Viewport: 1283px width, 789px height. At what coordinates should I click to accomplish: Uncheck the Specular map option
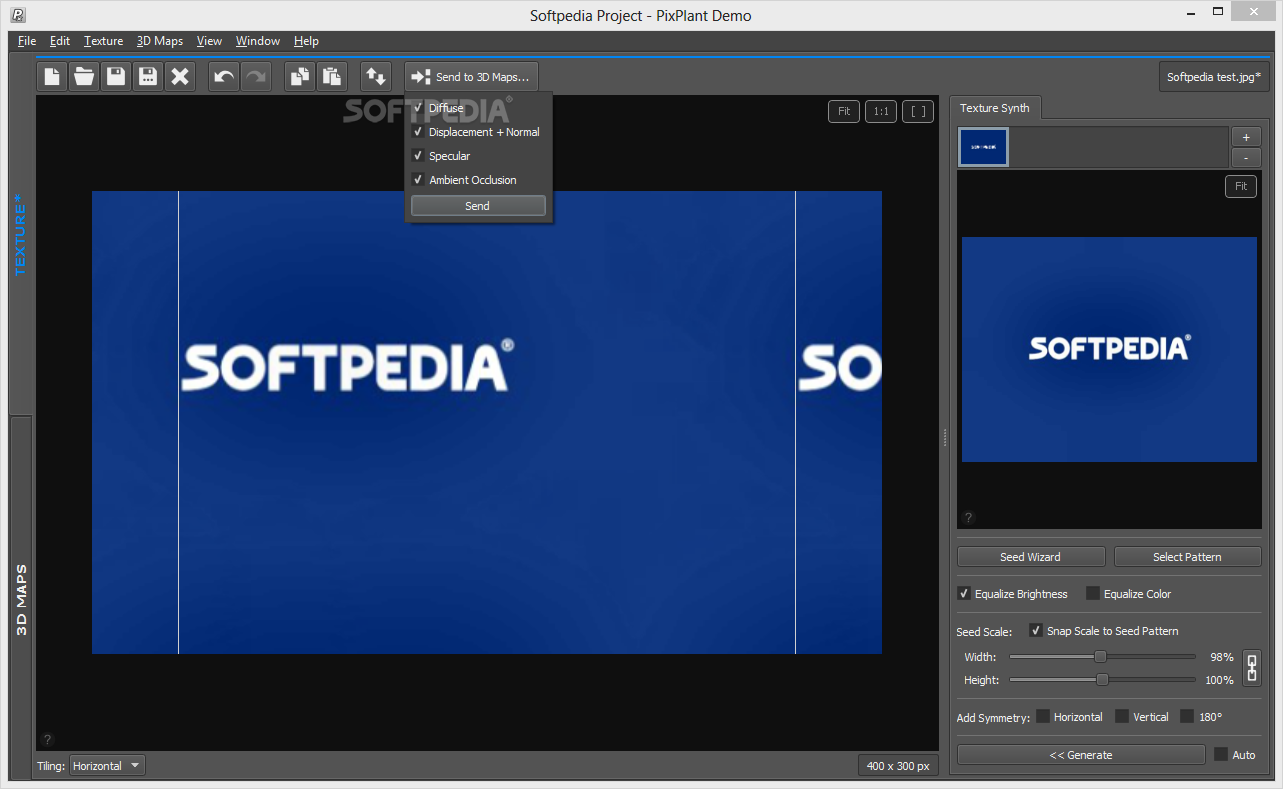418,156
